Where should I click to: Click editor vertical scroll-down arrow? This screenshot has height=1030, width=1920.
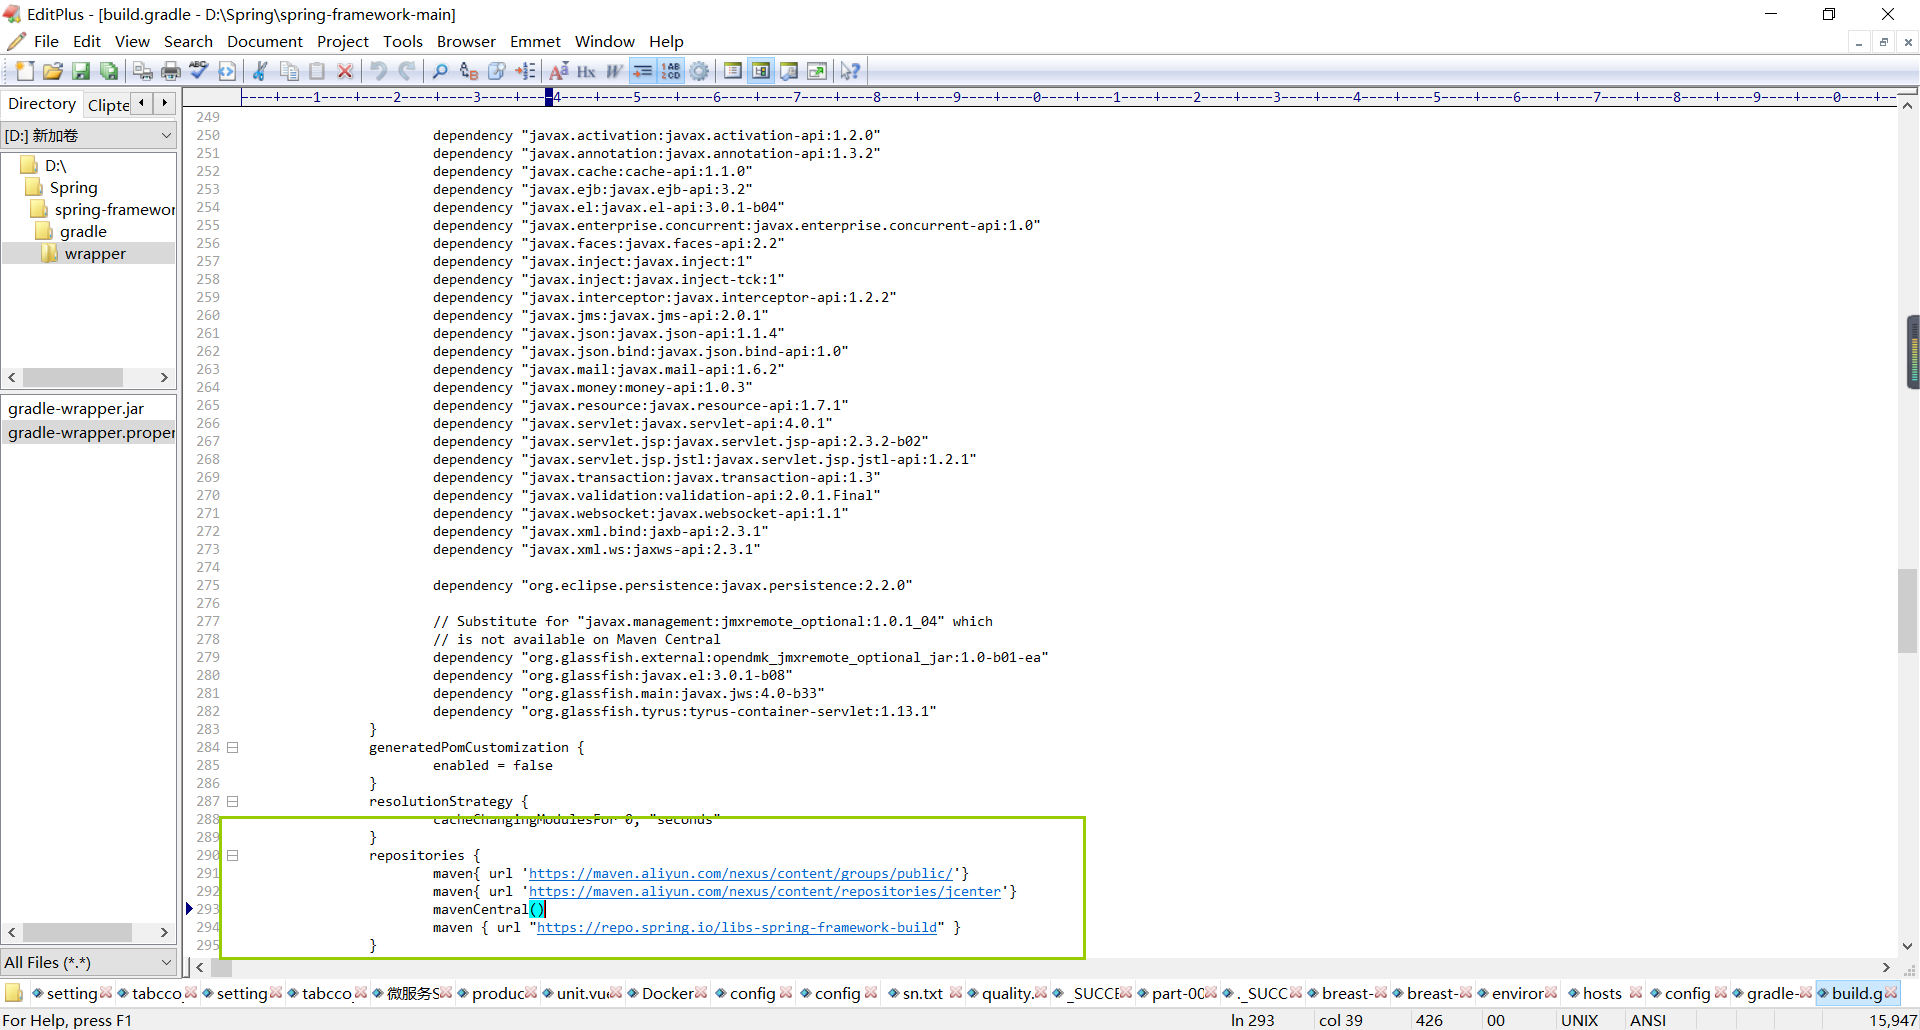[x=1907, y=946]
